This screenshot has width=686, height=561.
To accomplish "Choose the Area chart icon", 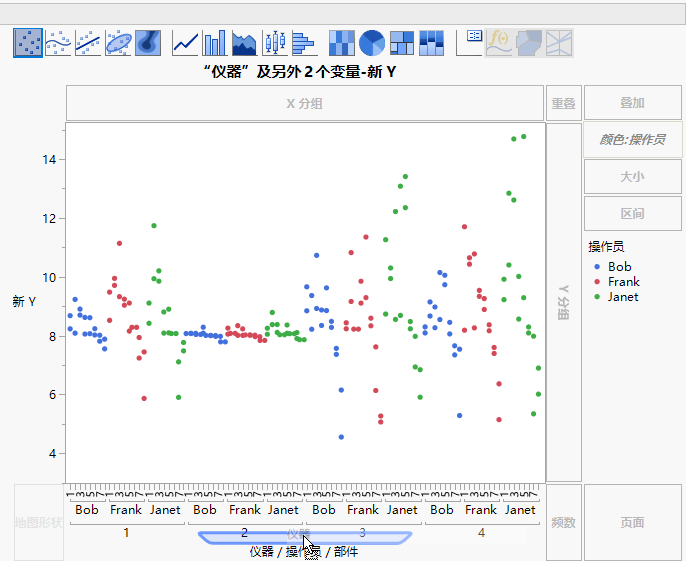I will (244, 42).
